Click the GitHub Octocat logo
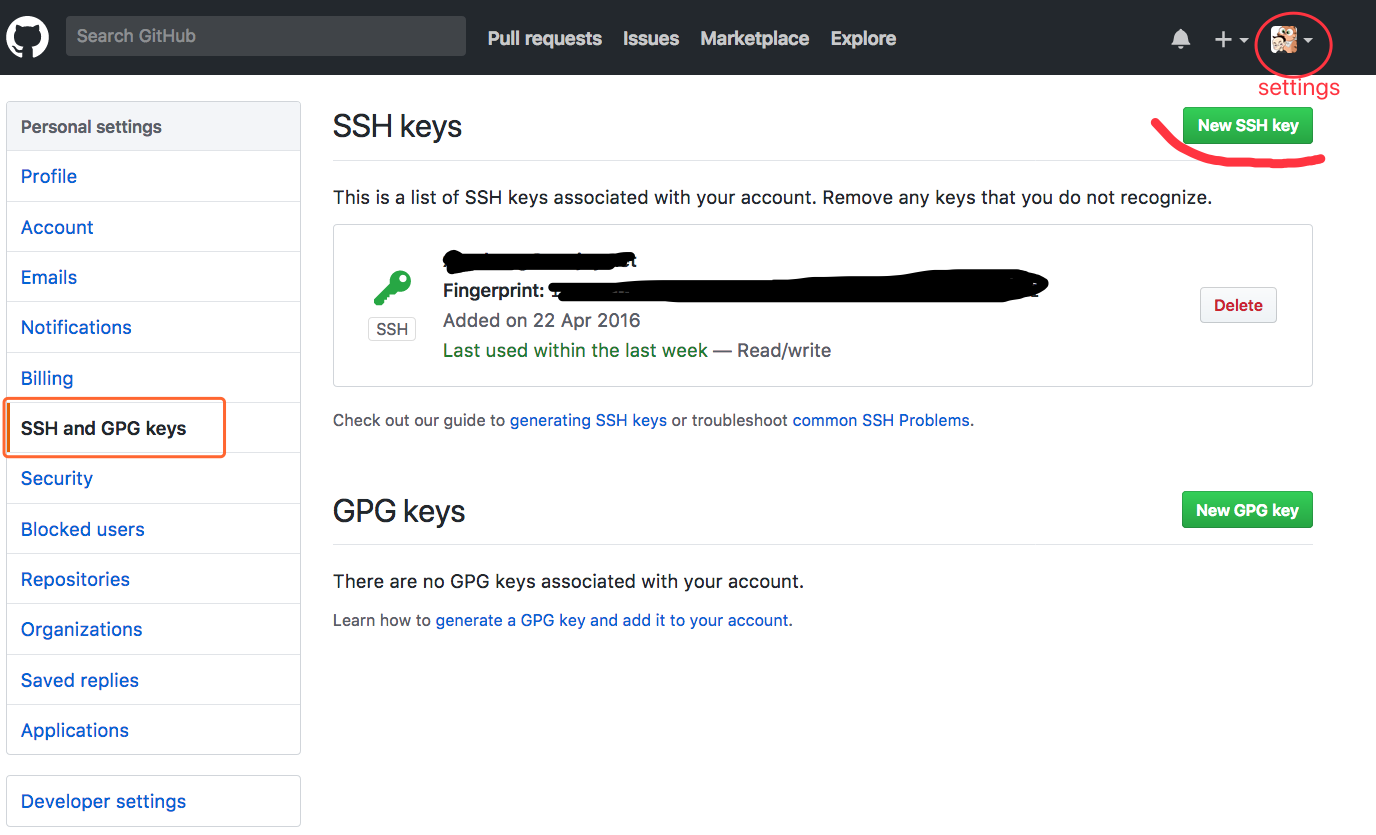This screenshot has width=1376, height=835. click(x=27, y=38)
